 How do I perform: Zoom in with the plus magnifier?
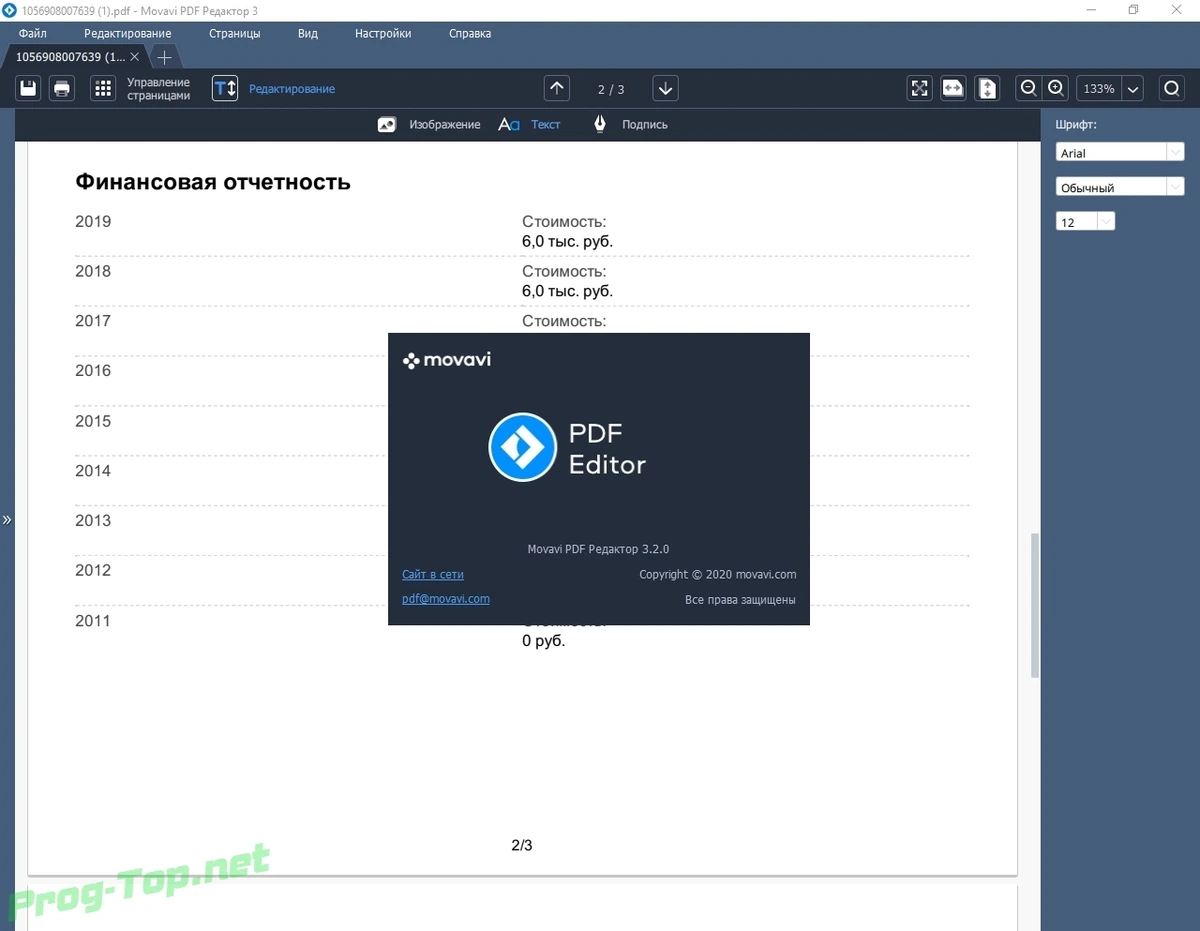1056,88
